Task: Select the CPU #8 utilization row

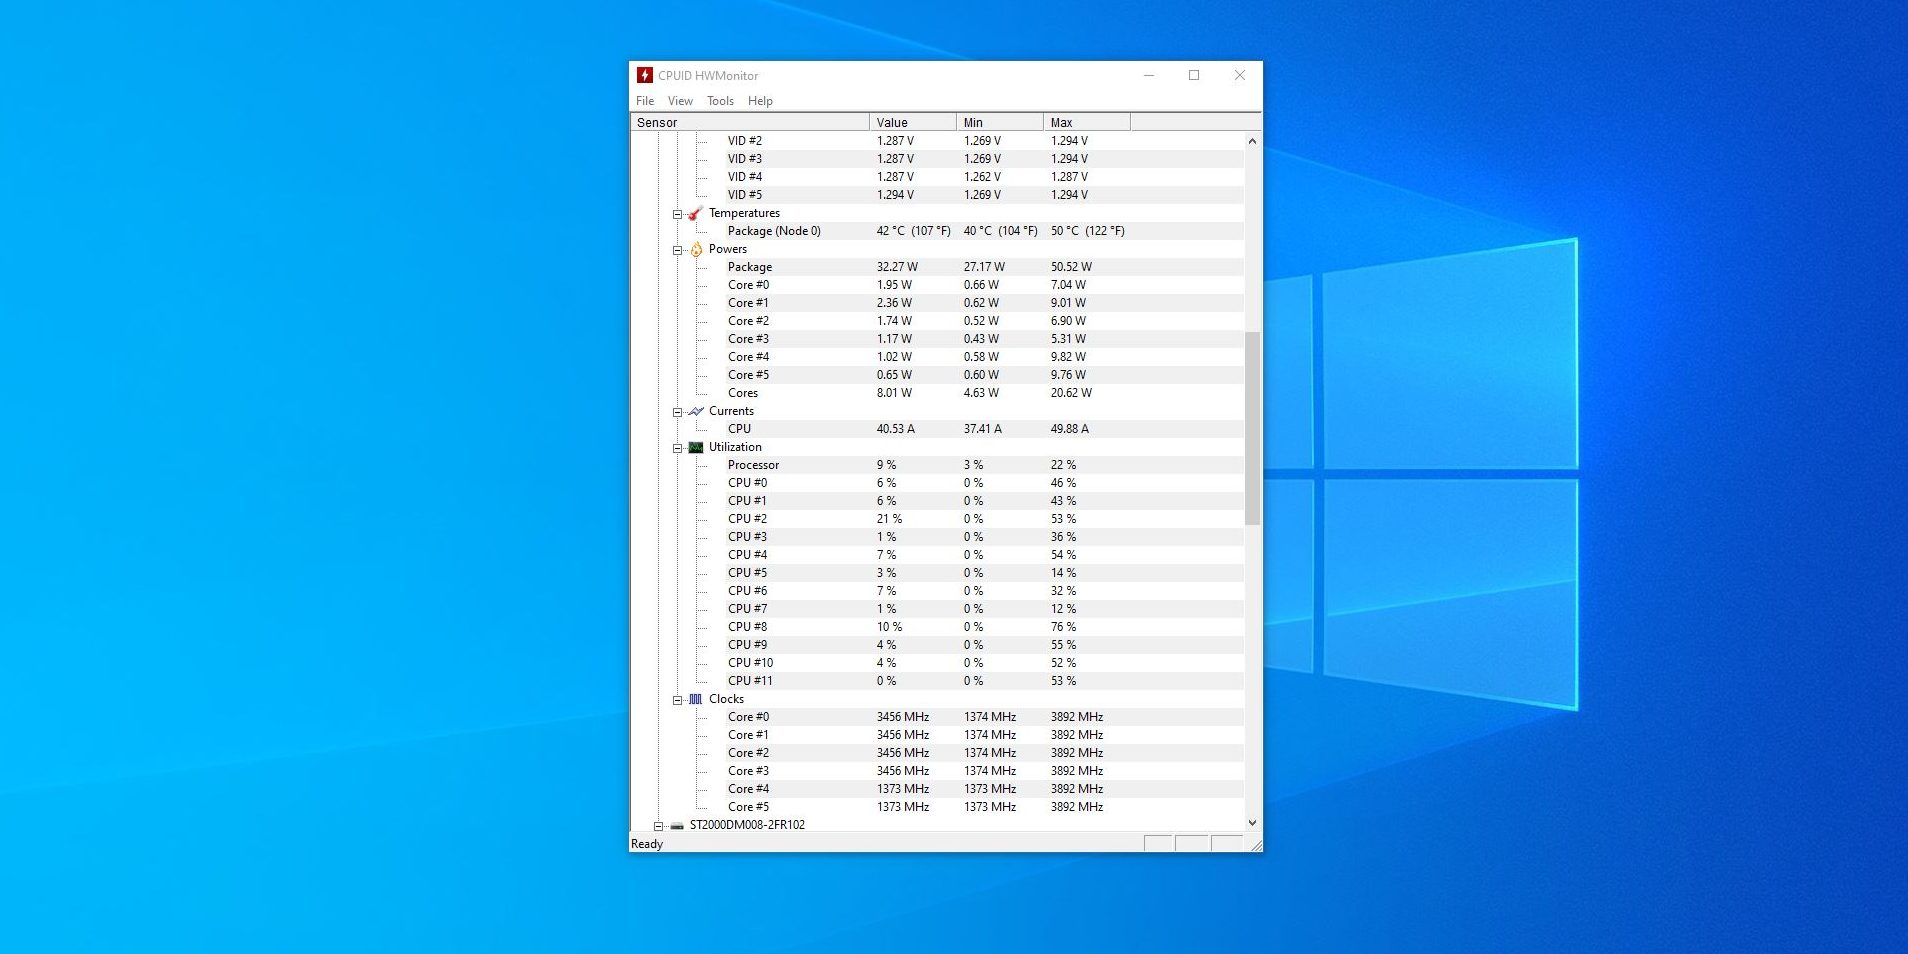Action: pos(747,627)
